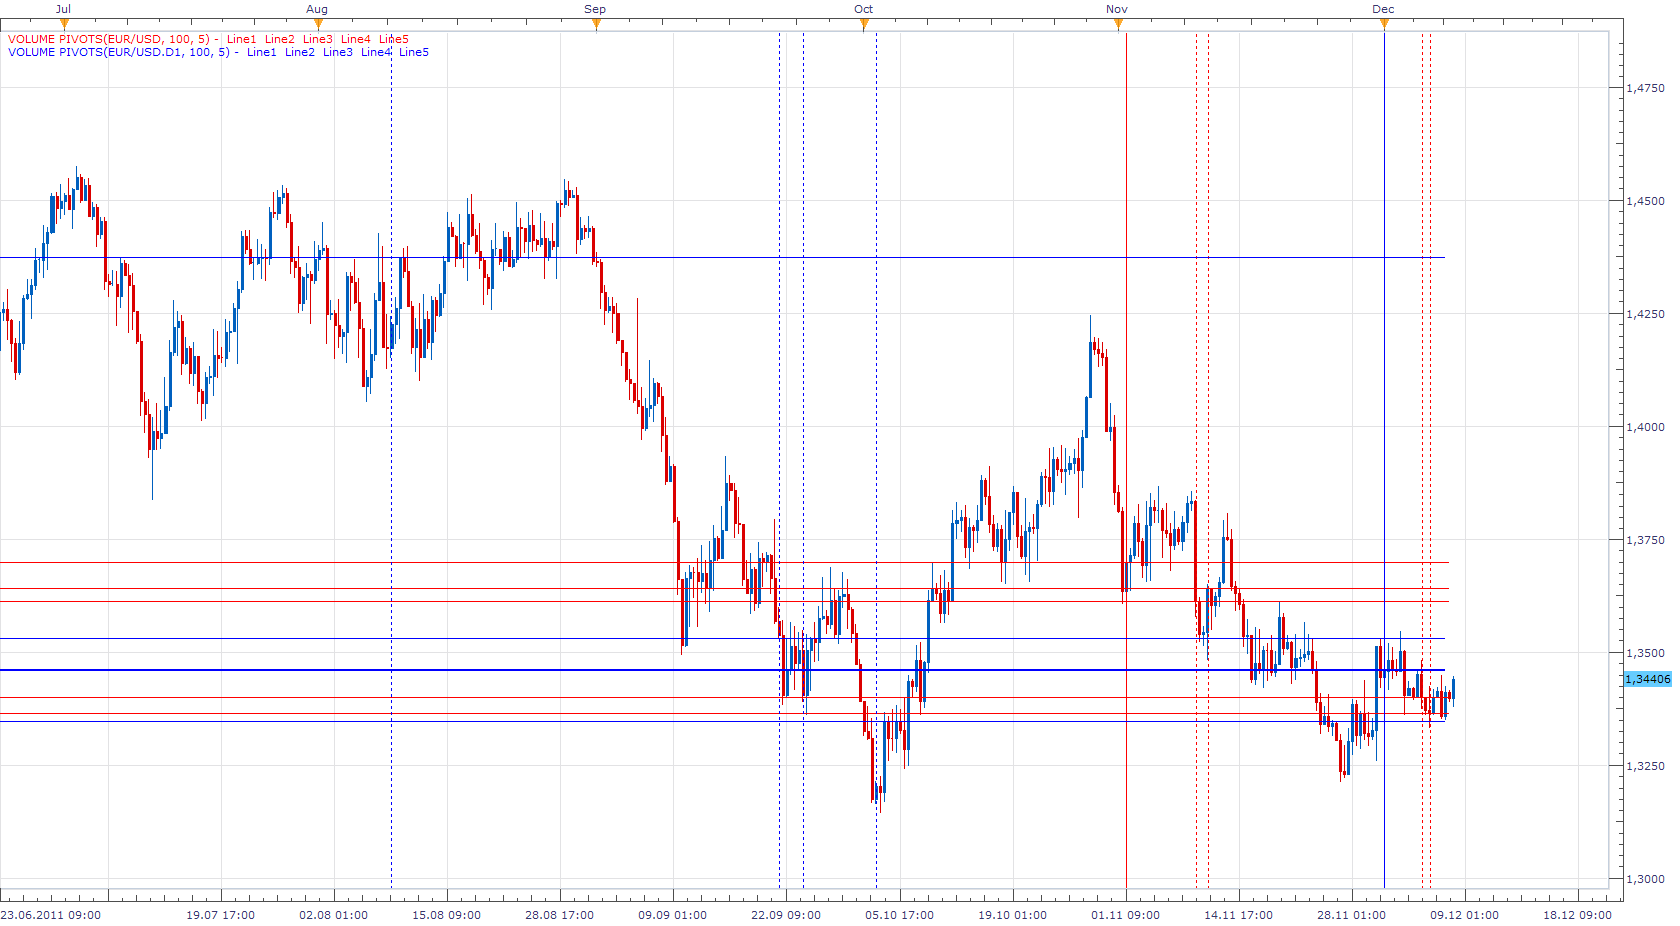Click the 18.12 09:00 date label

[x=1578, y=915]
